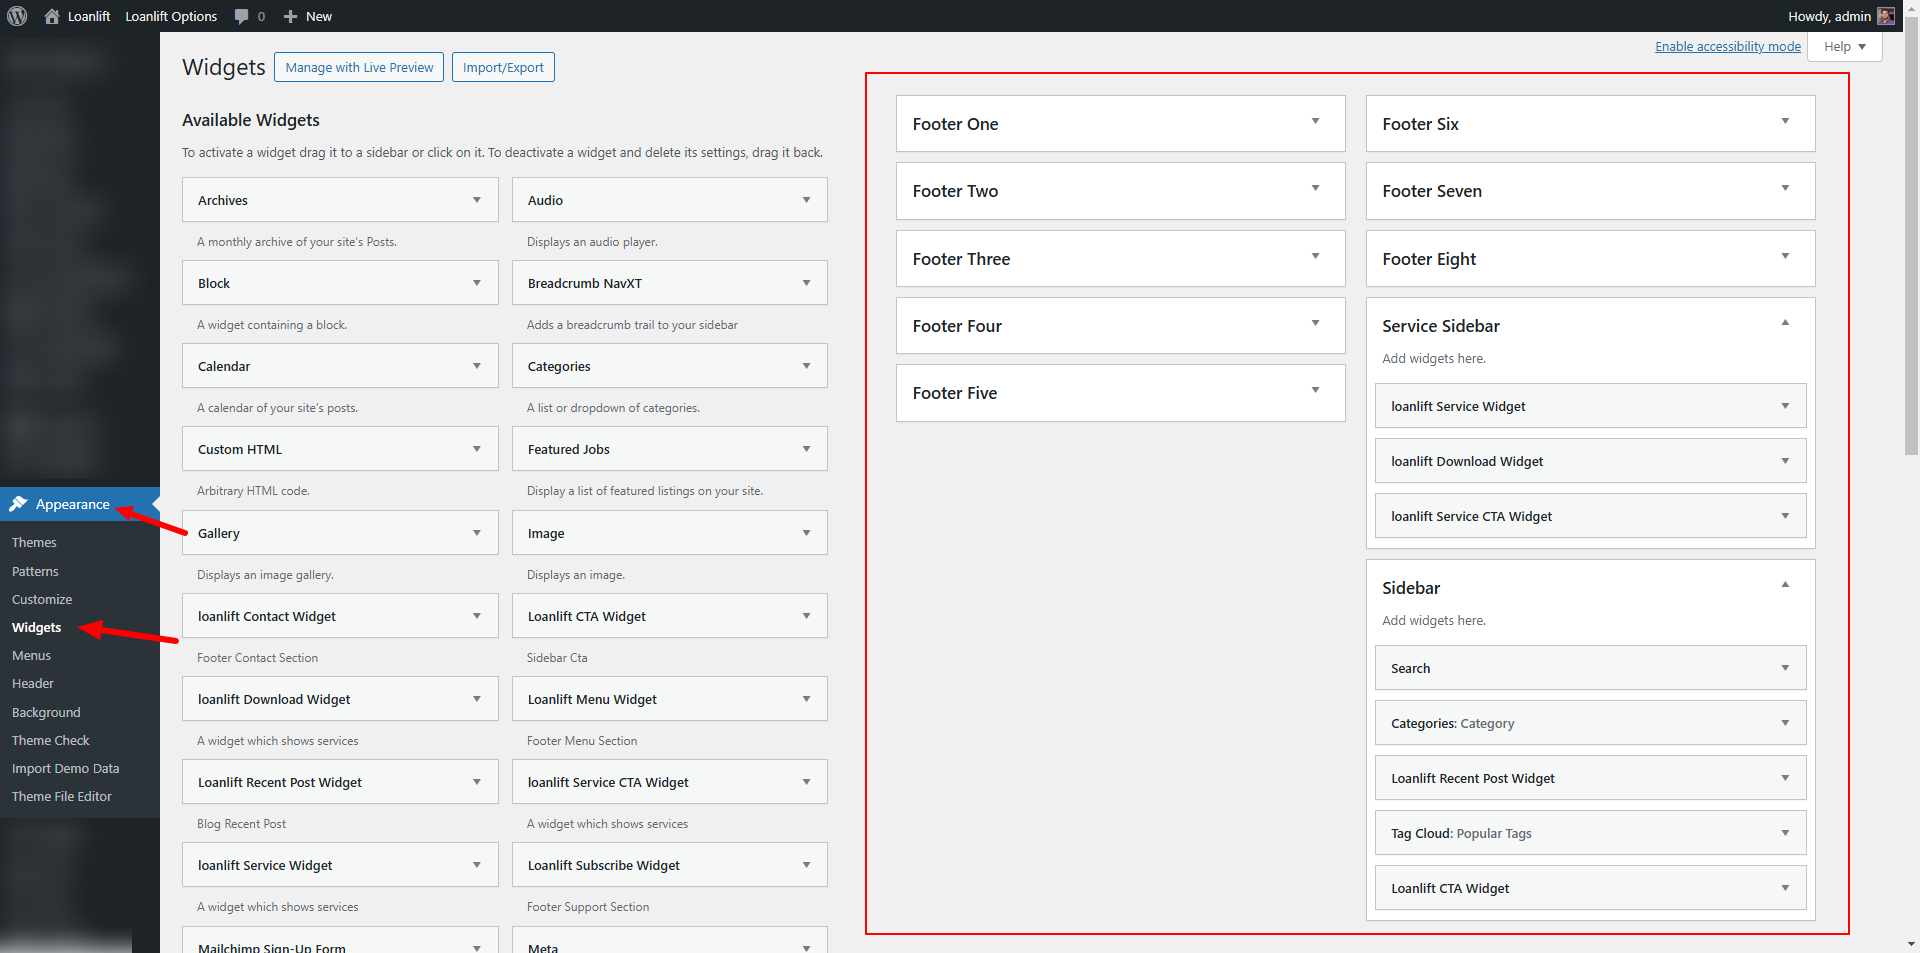Open the comments bubble icon
Viewport: 1920px width, 953px height.
(242, 16)
